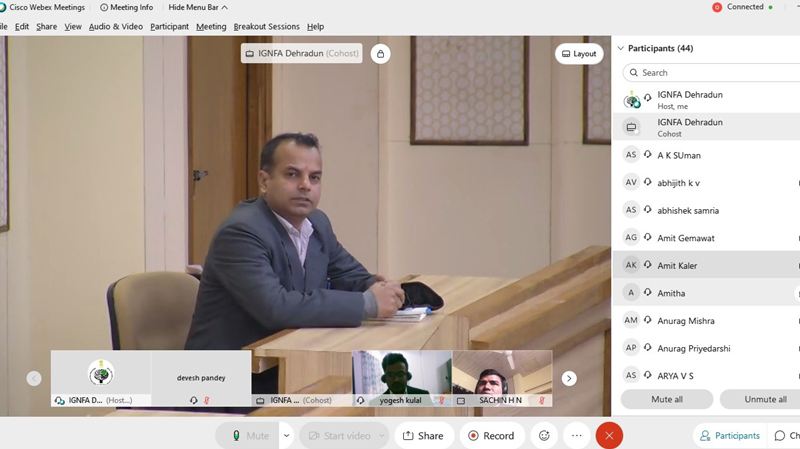Open the Breakout Sessions menu
The width and height of the screenshot is (800, 449).
click(x=266, y=26)
